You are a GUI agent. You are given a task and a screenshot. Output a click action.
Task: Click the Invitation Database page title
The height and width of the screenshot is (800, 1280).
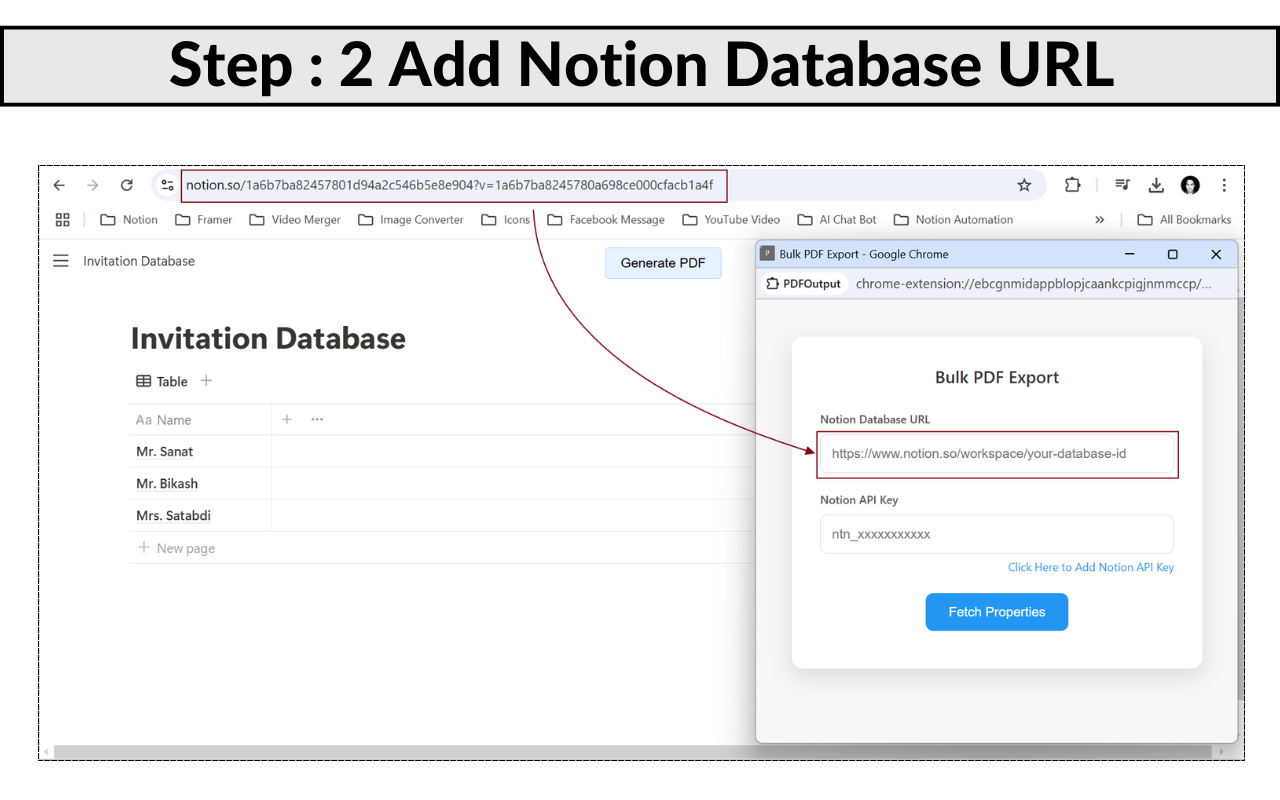click(268, 338)
